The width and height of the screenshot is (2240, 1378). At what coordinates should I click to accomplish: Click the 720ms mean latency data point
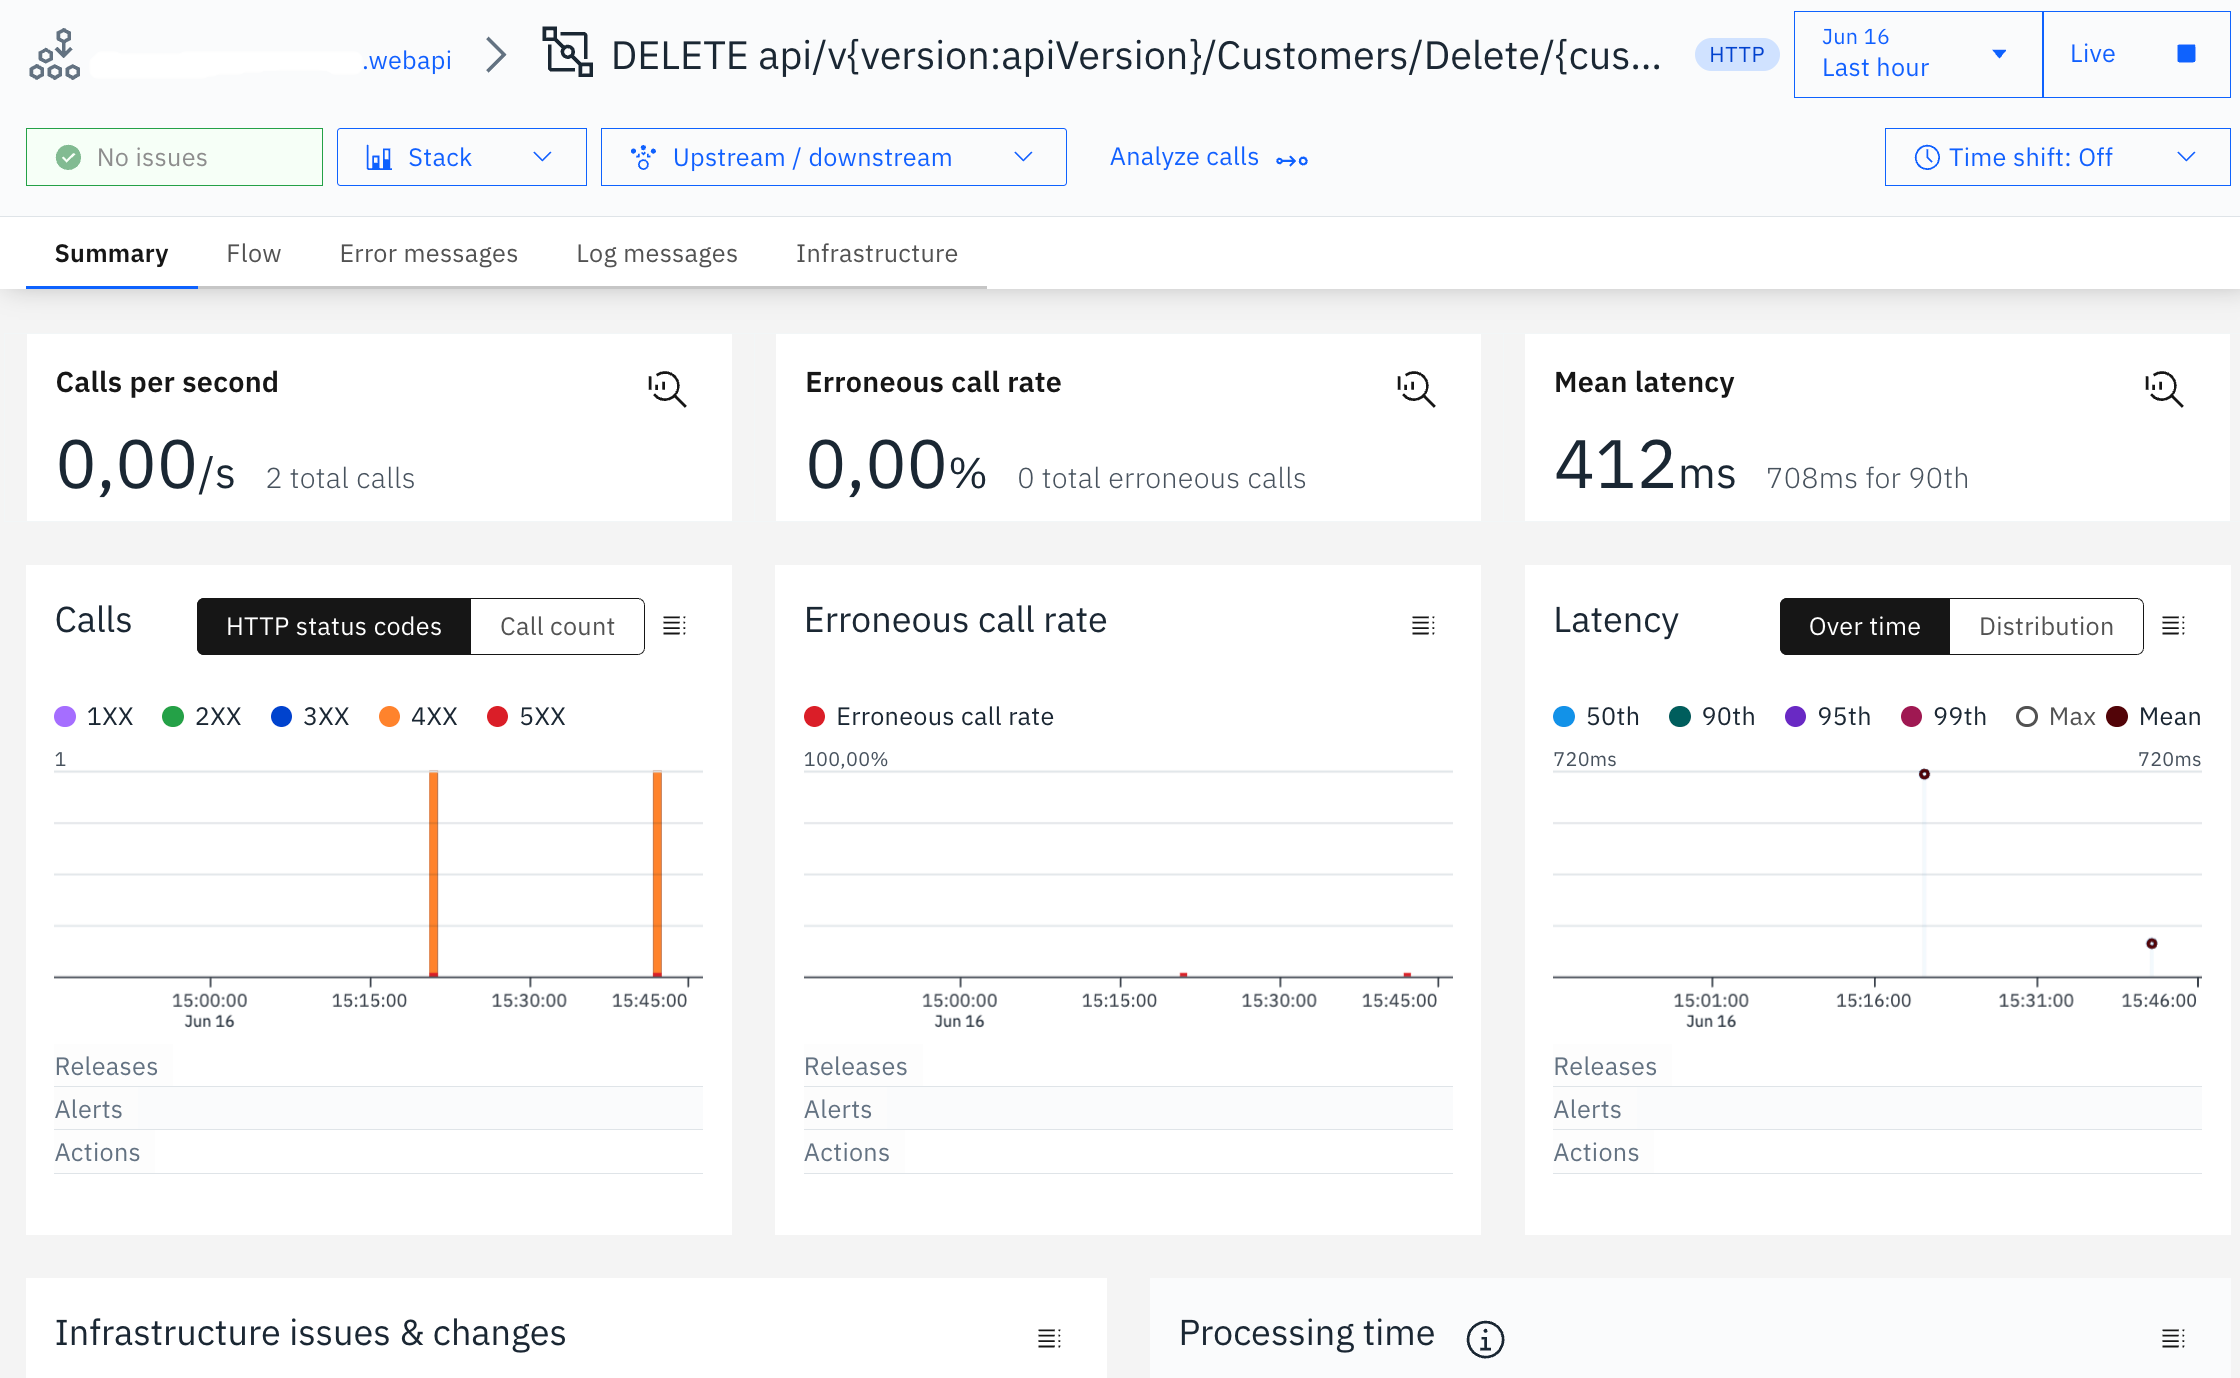pos(1924,774)
